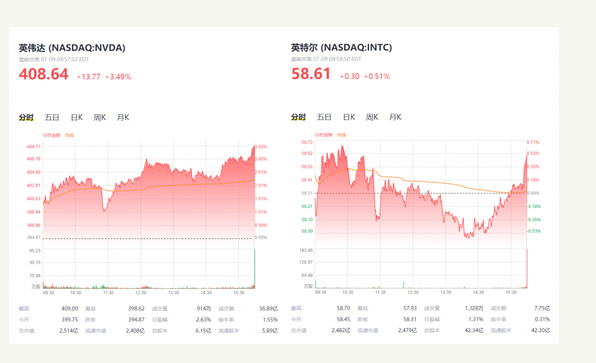The image size is (596, 363).
Task: Click NVDA price 408.64
Action: (x=44, y=74)
